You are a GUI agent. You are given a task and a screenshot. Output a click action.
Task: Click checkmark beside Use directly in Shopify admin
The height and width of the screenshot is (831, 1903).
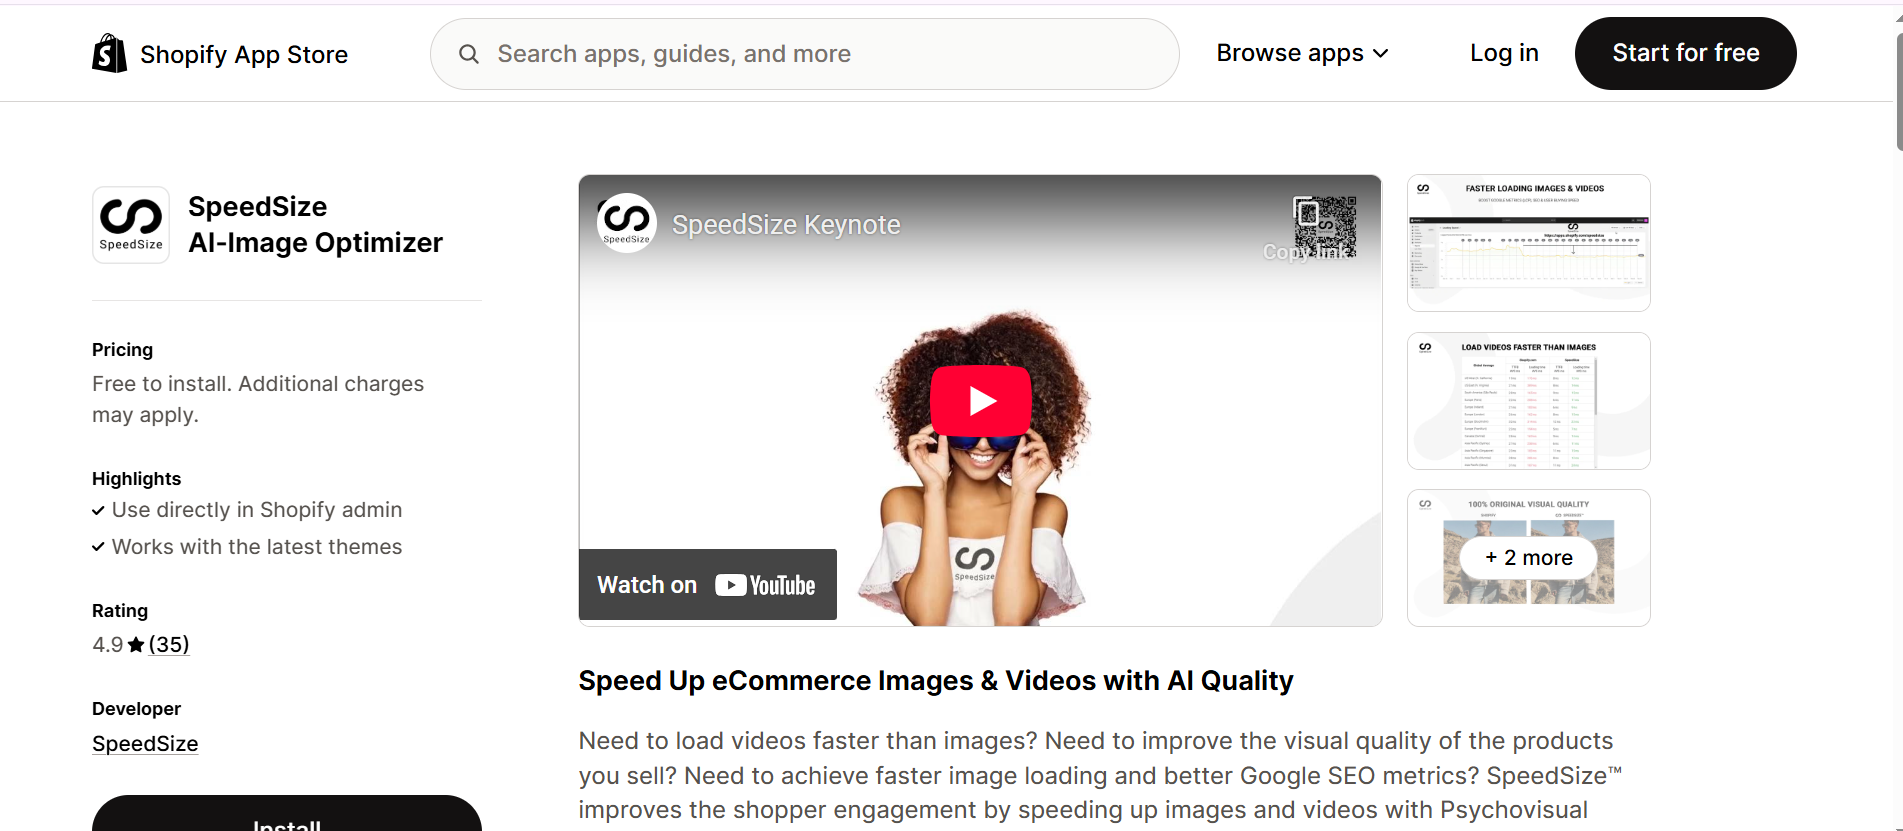pos(98,511)
